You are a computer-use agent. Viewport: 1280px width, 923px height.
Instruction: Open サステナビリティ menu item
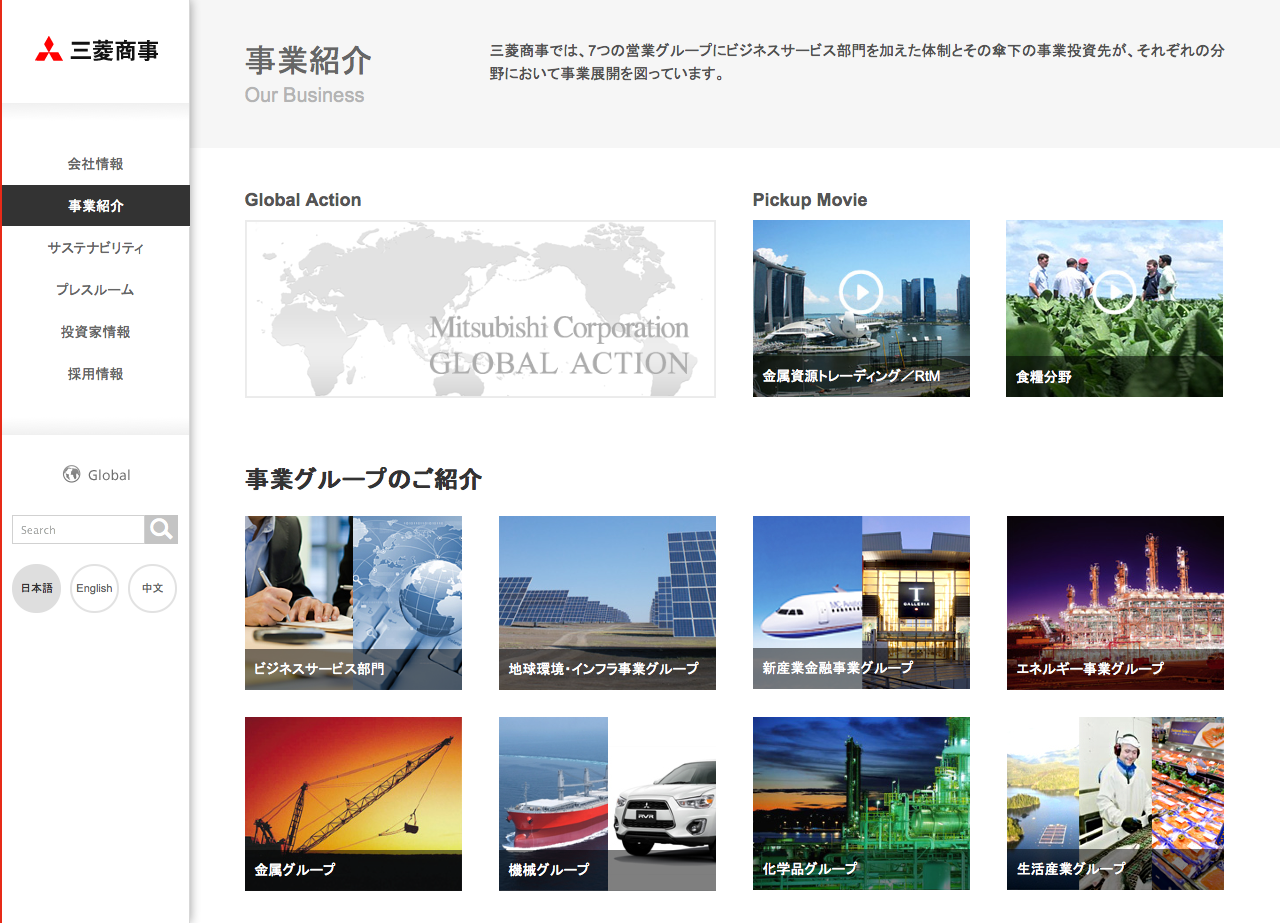[x=96, y=248]
